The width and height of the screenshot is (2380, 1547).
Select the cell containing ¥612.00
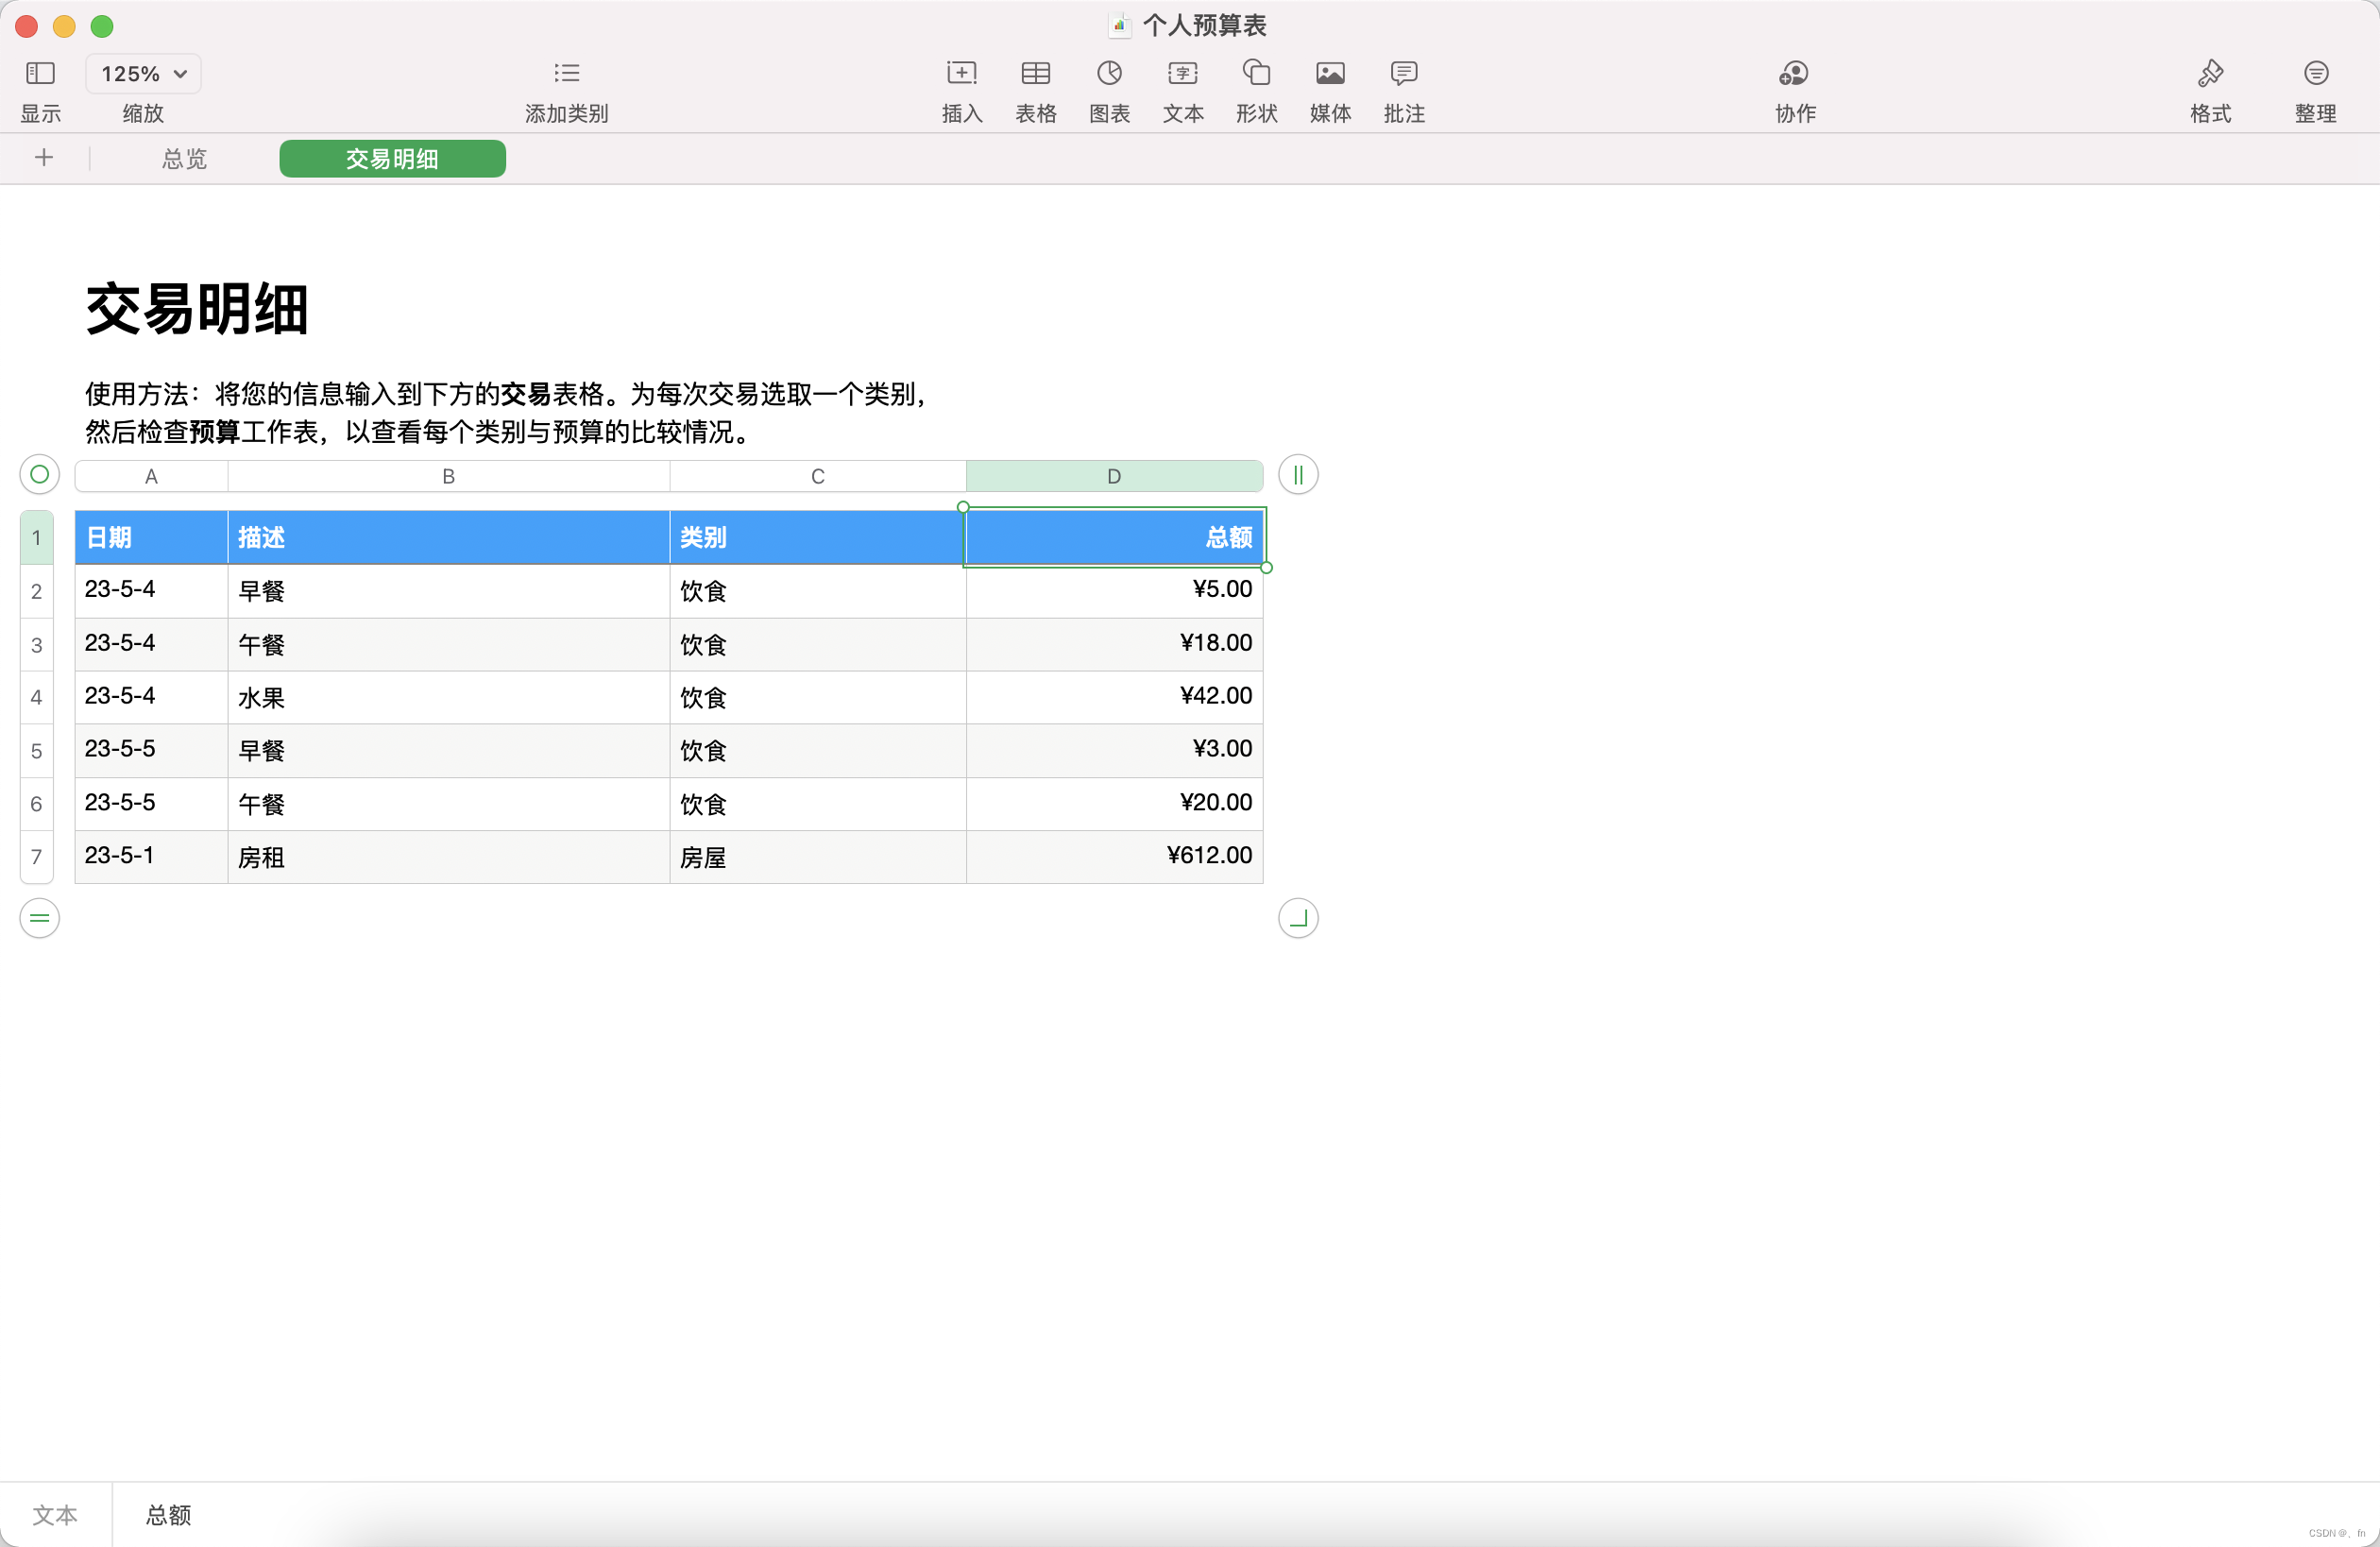pyautogui.click(x=1114, y=856)
